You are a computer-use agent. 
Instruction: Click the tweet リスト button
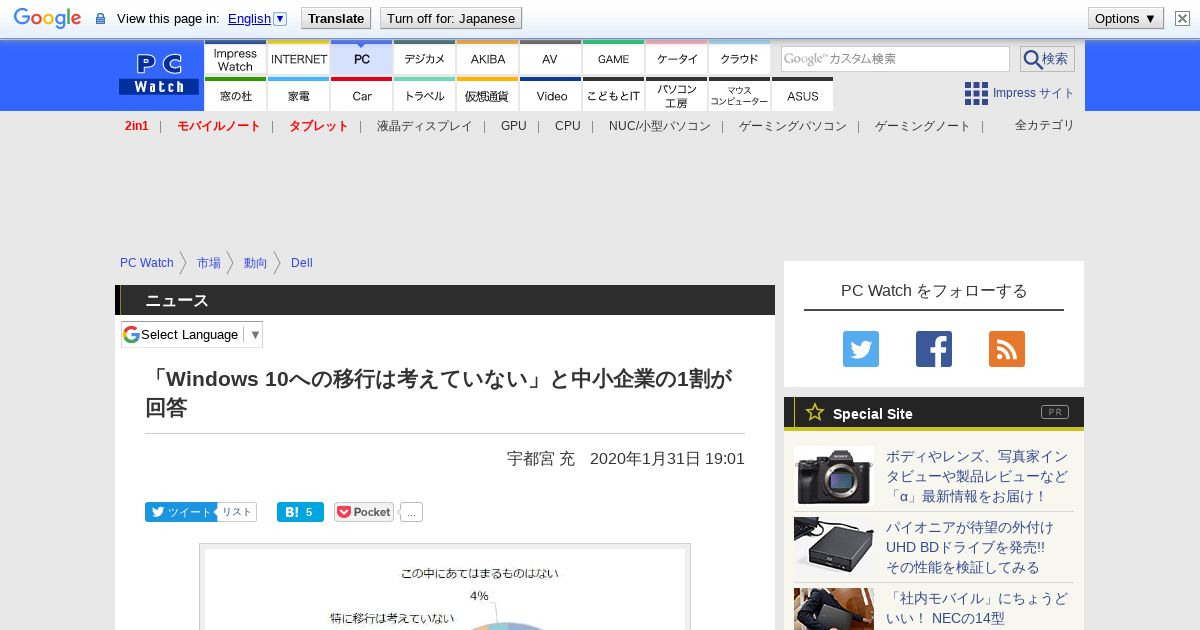click(x=237, y=512)
